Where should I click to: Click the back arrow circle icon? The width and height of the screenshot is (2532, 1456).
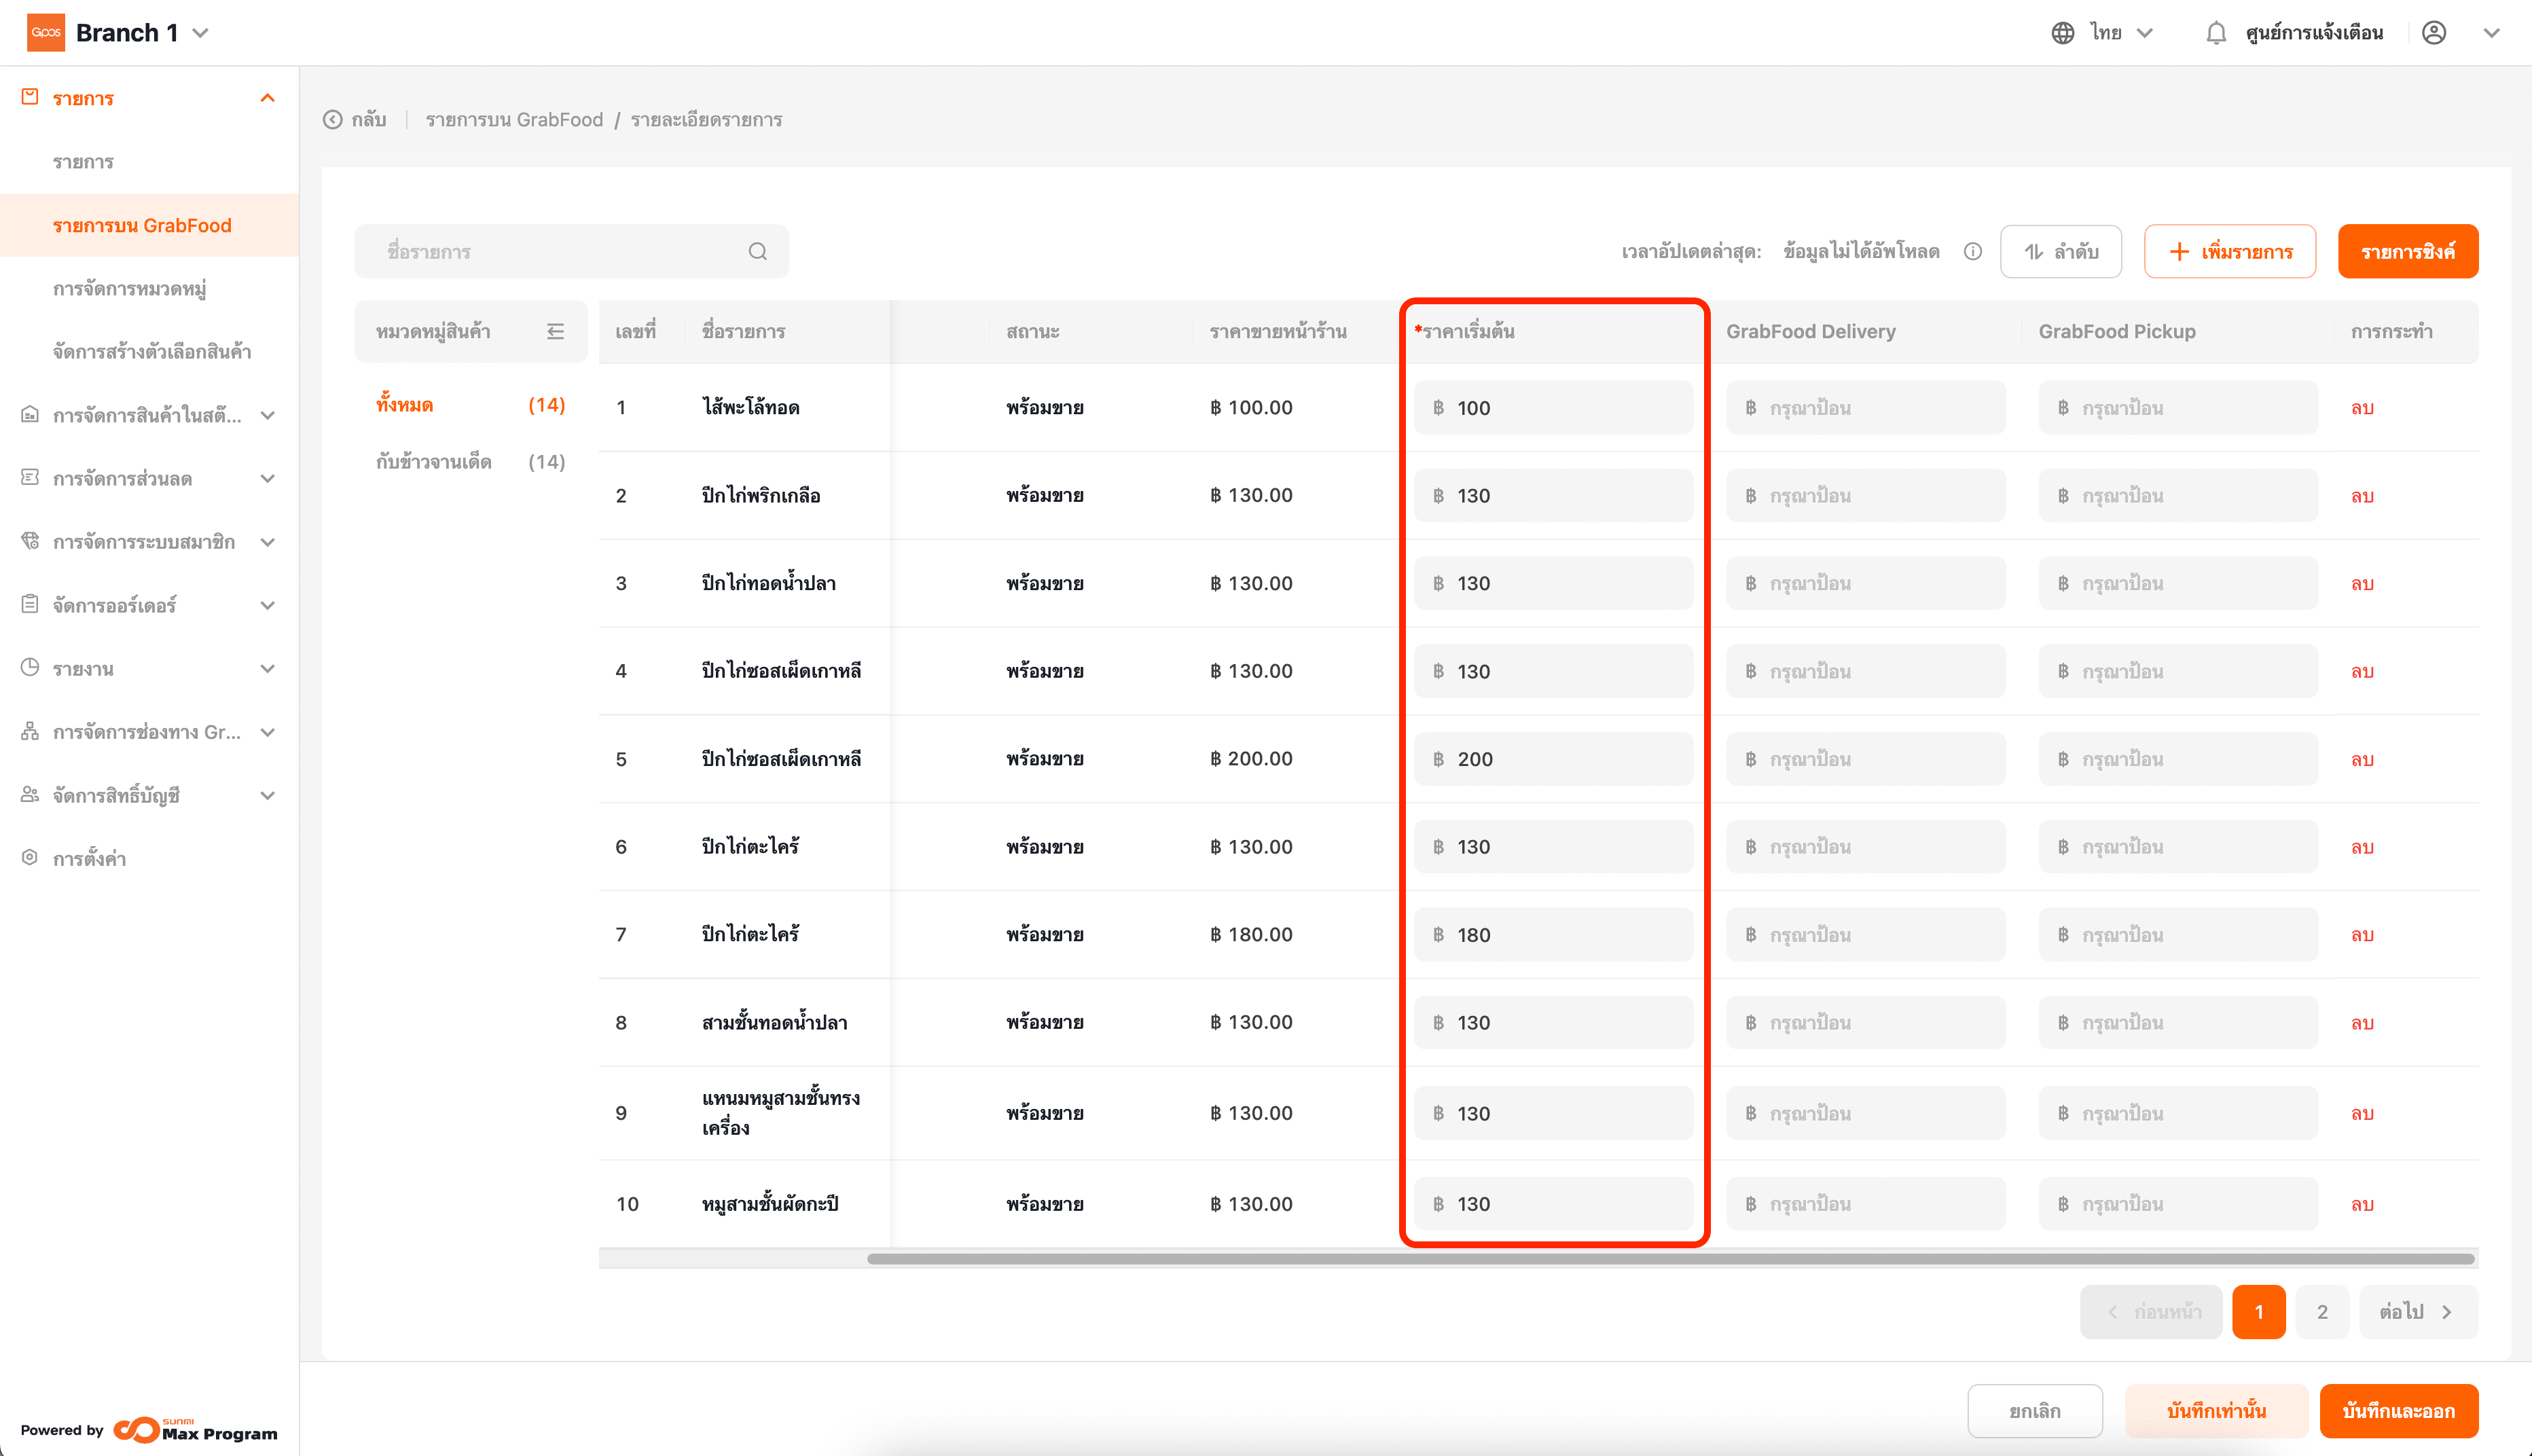click(333, 120)
